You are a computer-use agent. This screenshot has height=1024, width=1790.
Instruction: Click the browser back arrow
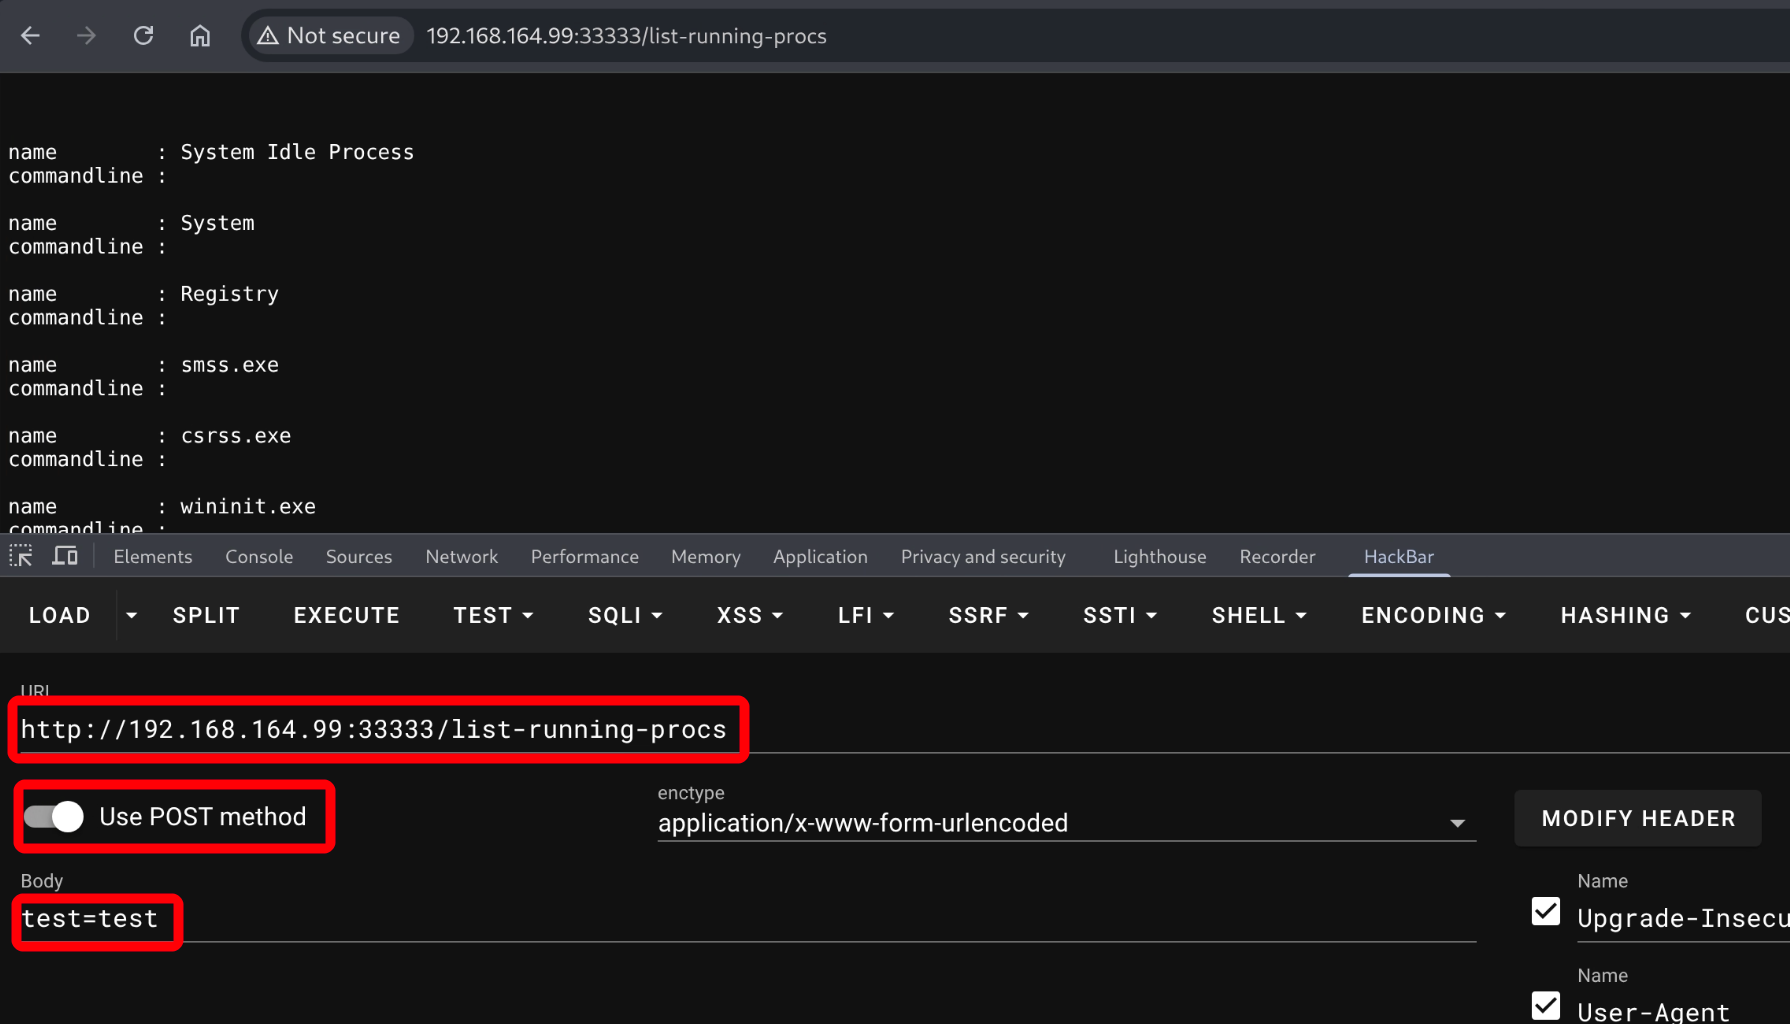(x=30, y=36)
